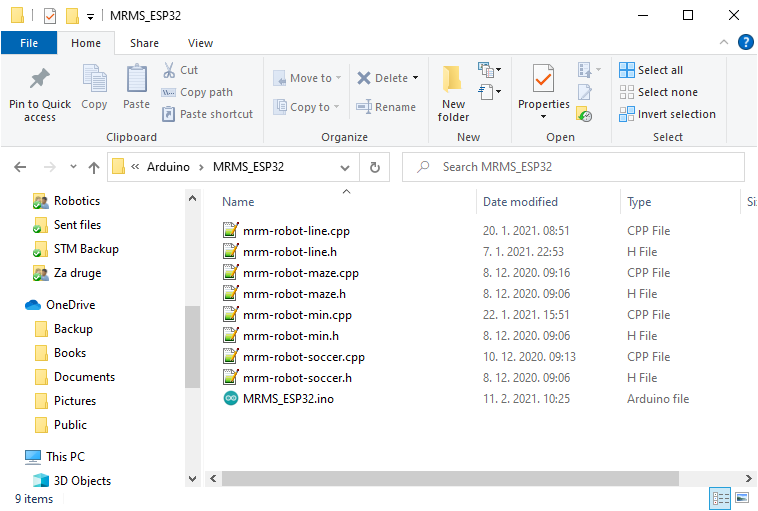The height and width of the screenshot is (511, 758).
Task: Open Properties with the checkmark icon
Action: click(543, 80)
